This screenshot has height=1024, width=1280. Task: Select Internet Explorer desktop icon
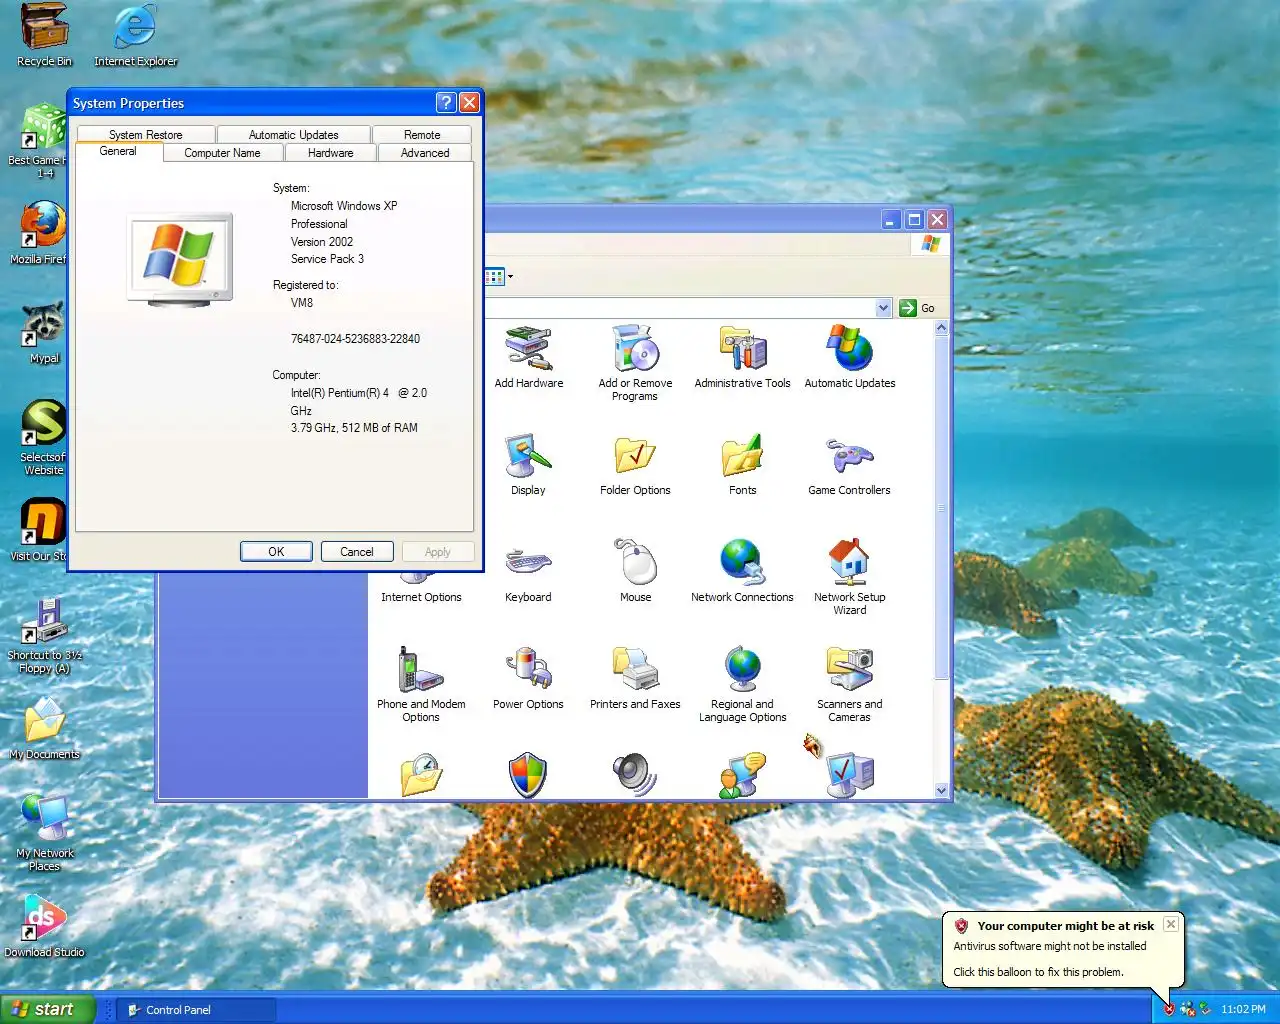click(x=135, y=35)
